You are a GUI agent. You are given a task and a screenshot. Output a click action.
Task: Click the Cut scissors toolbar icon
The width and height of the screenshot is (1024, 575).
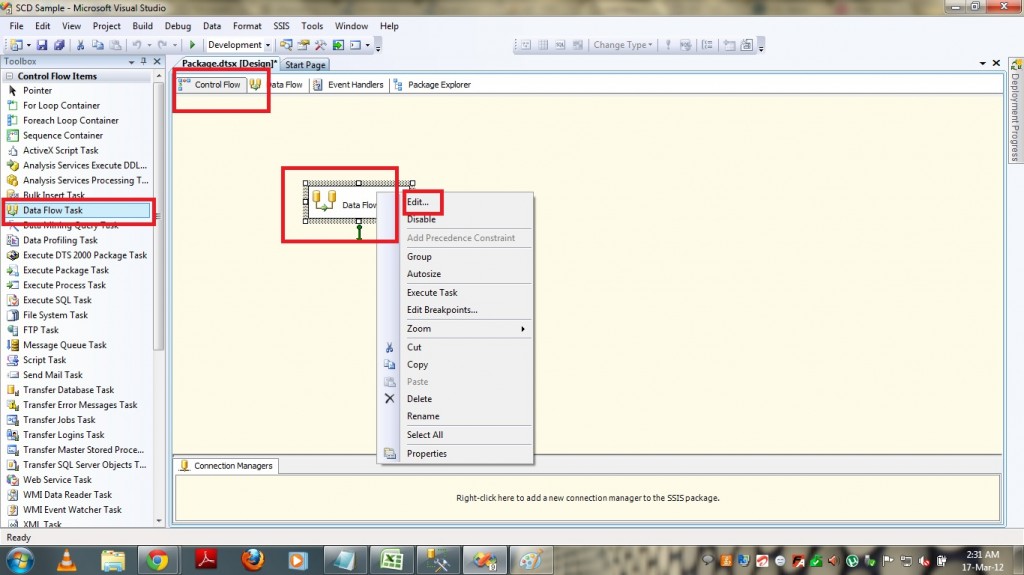pos(80,45)
